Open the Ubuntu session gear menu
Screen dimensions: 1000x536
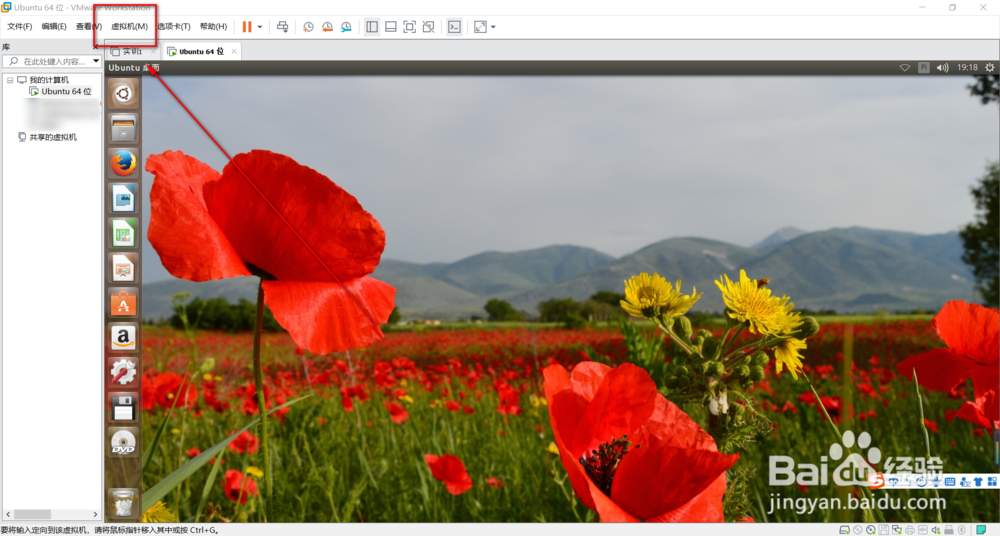pos(989,68)
